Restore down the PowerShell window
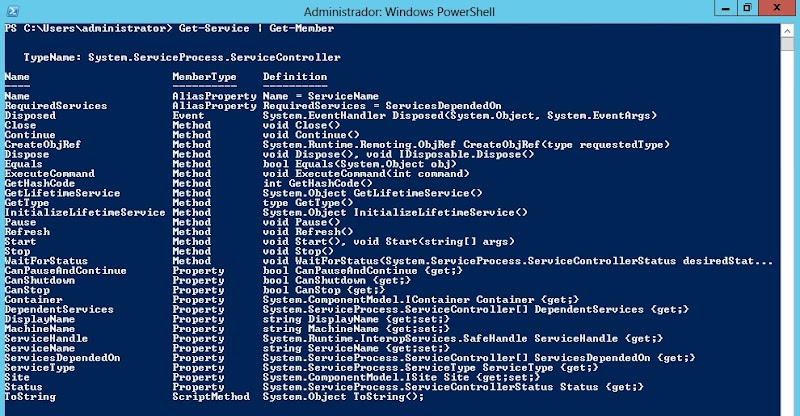This screenshot has width=800, height=416. click(x=747, y=8)
